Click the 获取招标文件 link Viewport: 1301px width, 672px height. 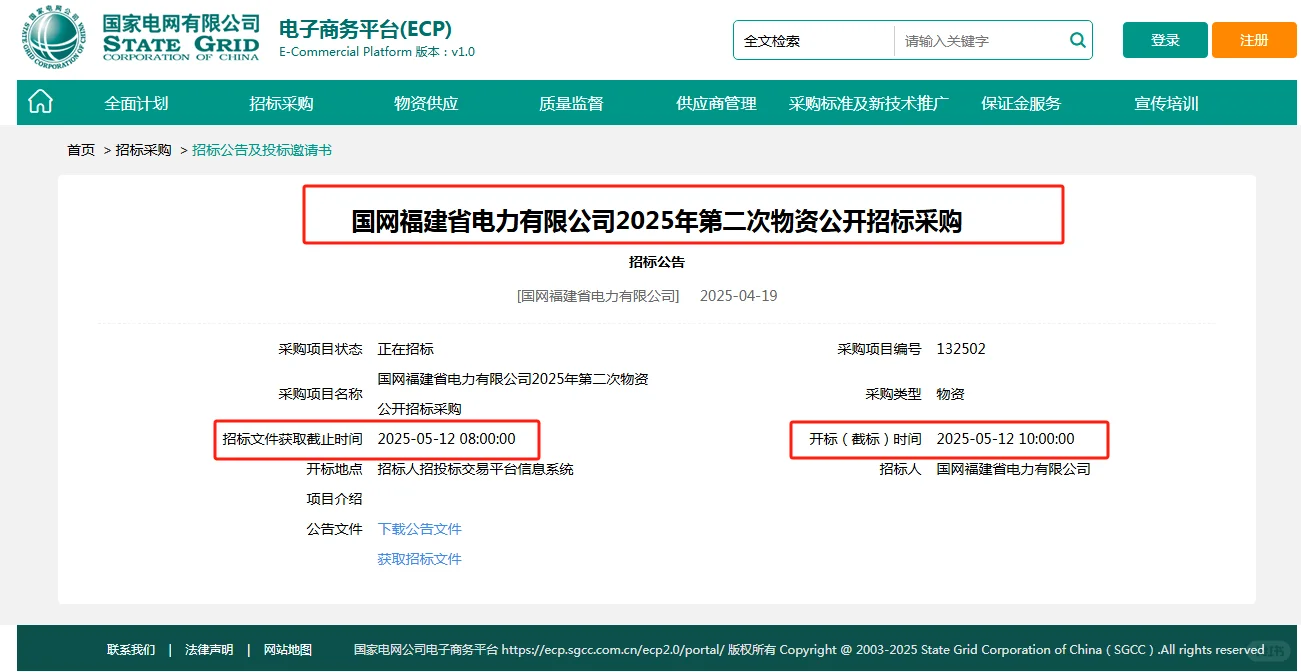419,559
